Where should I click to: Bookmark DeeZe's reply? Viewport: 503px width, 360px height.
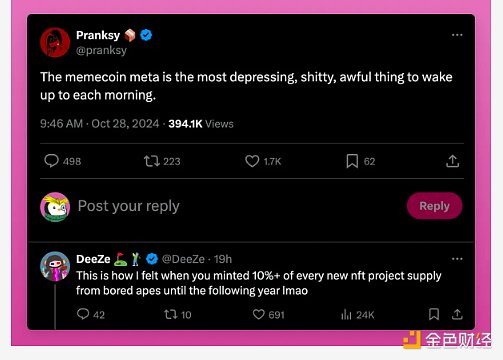click(434, 314)
